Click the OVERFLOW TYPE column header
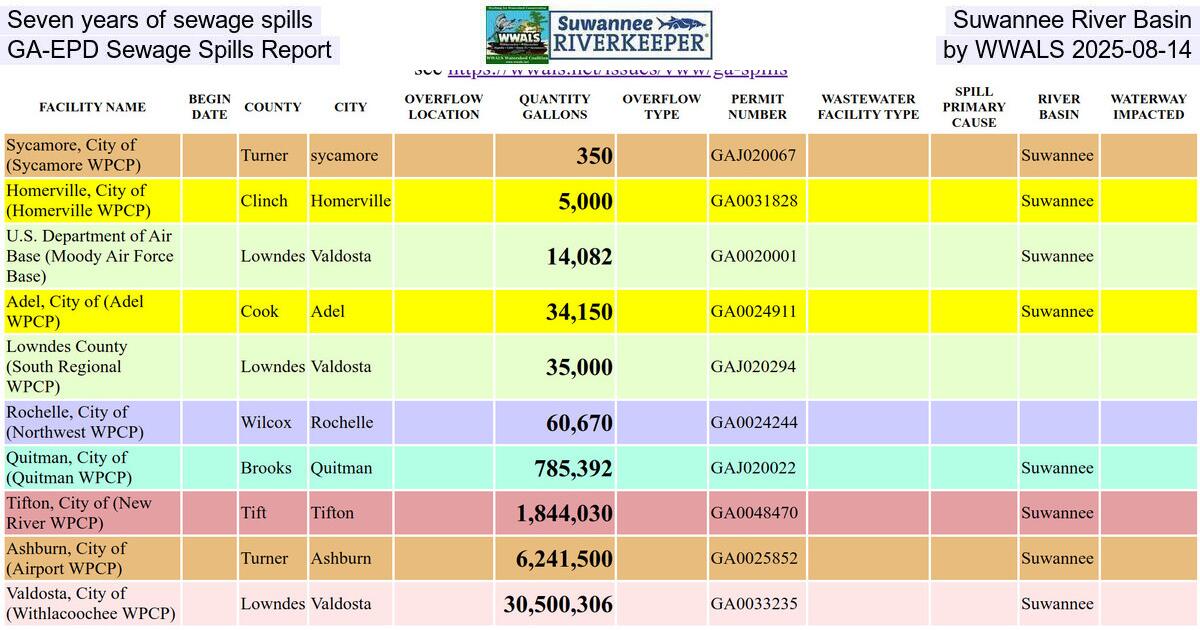Screen dimensions: 1200x630 click(662, 107)
